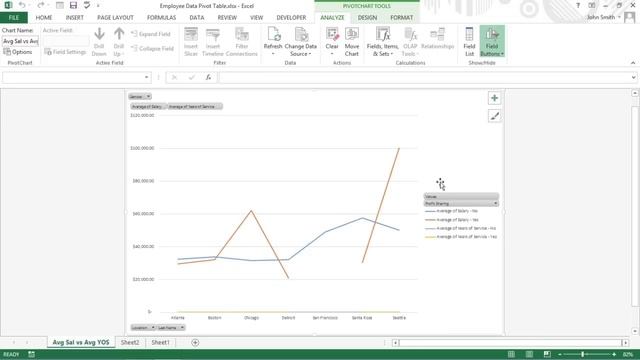
Task: Switch to Page Break Preview in status bar
Action: [x=547, y=354]
